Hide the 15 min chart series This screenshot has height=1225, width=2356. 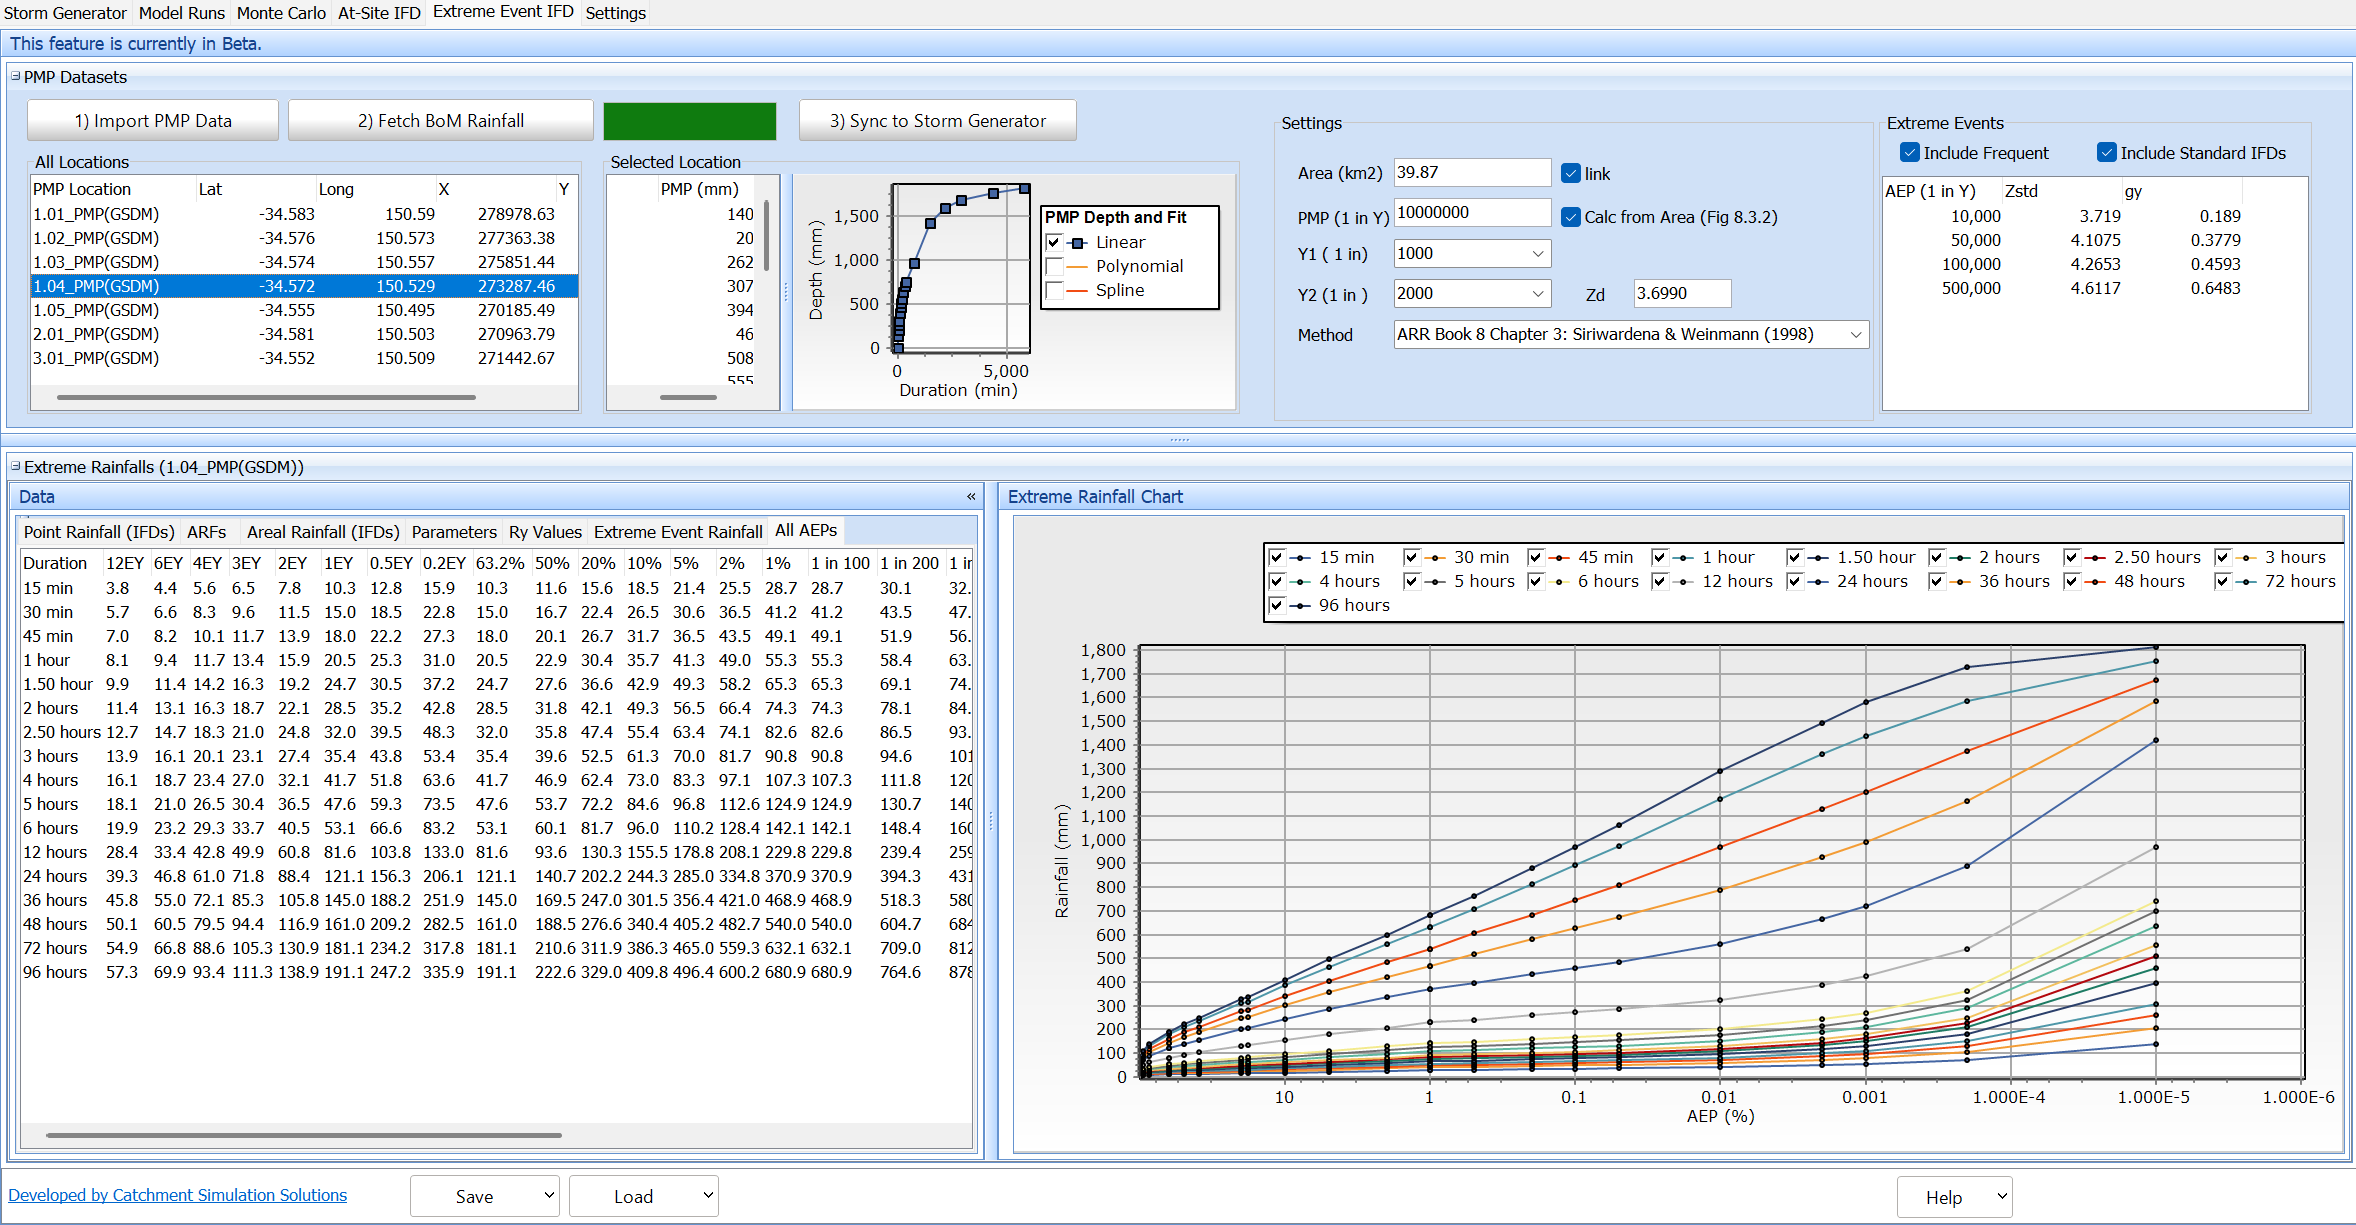click(1276, 557)
